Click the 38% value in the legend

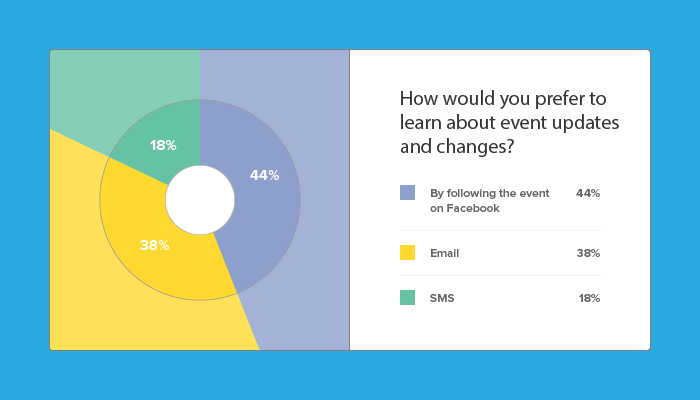(588, 253)
